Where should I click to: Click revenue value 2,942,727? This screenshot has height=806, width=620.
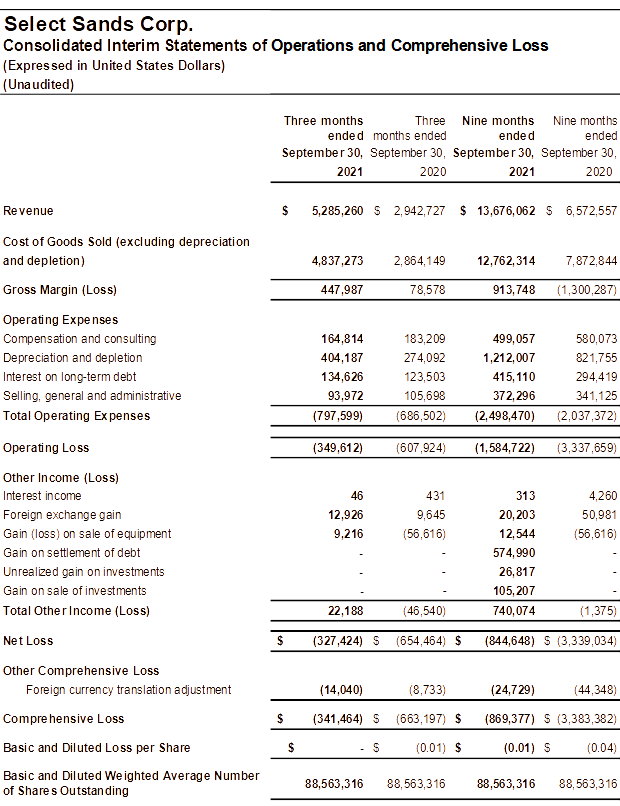(x=420, y=211)
